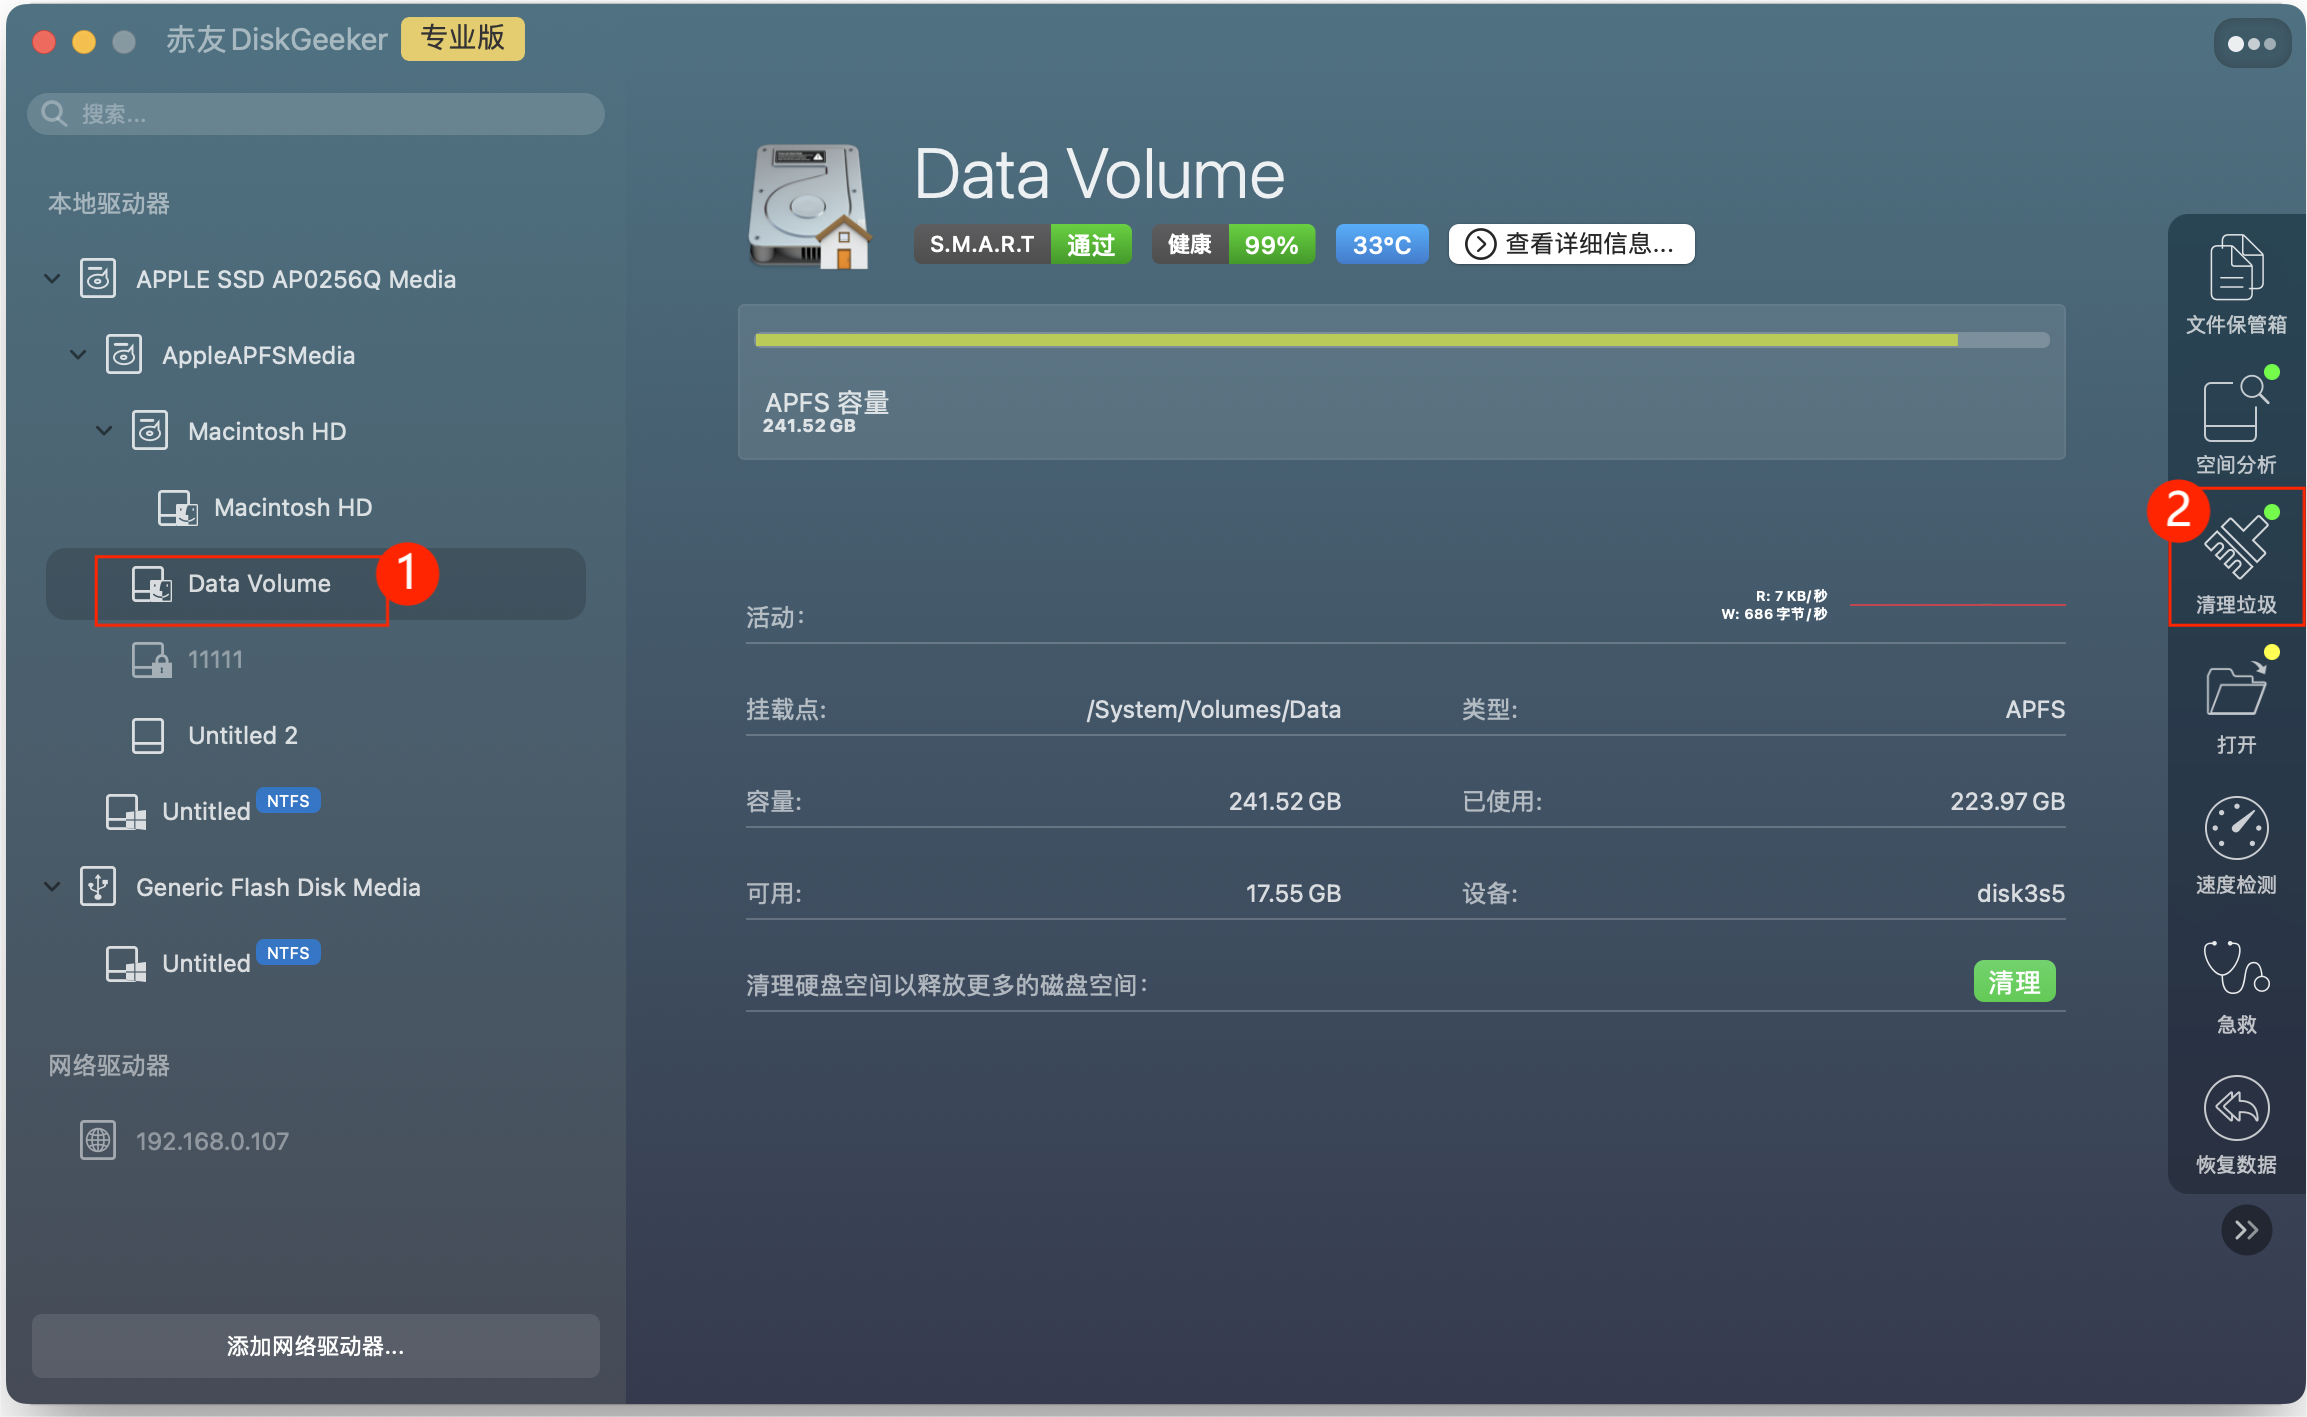Click the green 清理 clean button

coord(2013,982)
